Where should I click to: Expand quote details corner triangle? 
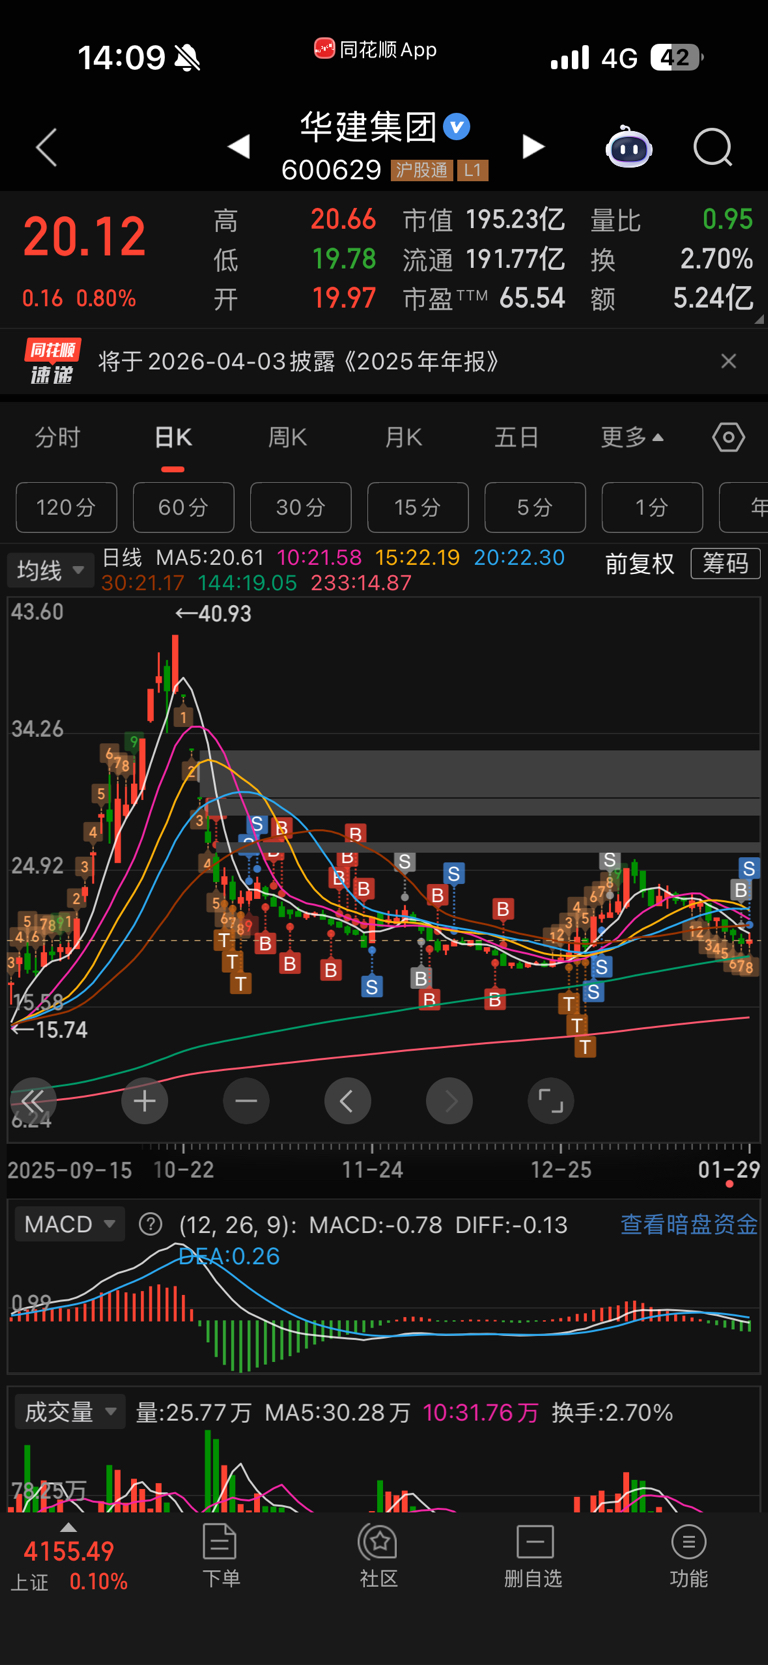tap(759, 319)
